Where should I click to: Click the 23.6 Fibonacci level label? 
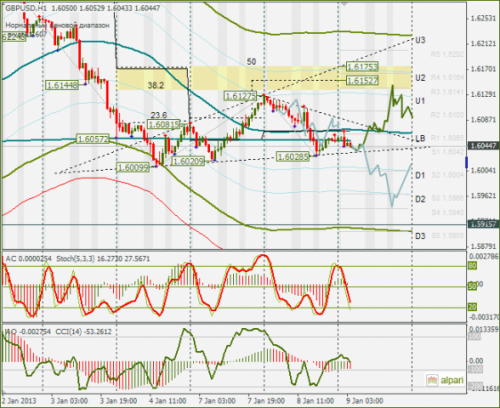tap(158, 115)
